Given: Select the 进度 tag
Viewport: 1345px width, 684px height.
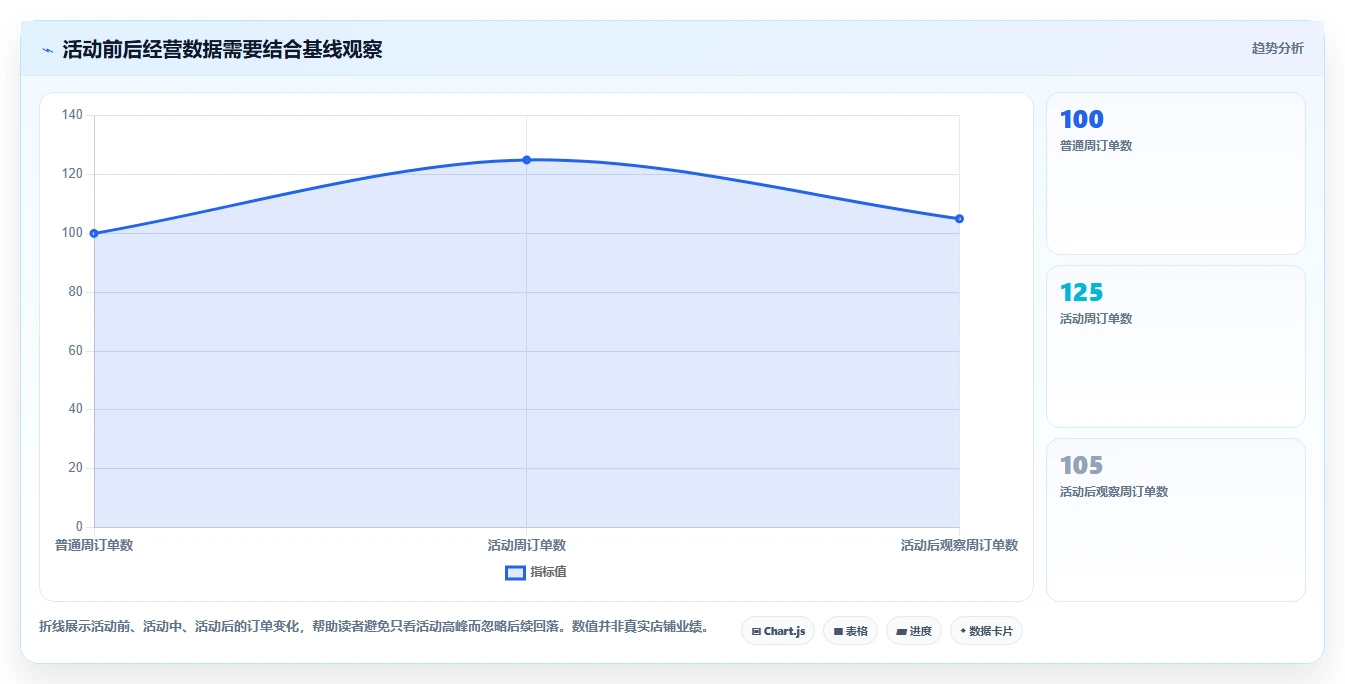Looking at the screenshot, I should (914, 631).
